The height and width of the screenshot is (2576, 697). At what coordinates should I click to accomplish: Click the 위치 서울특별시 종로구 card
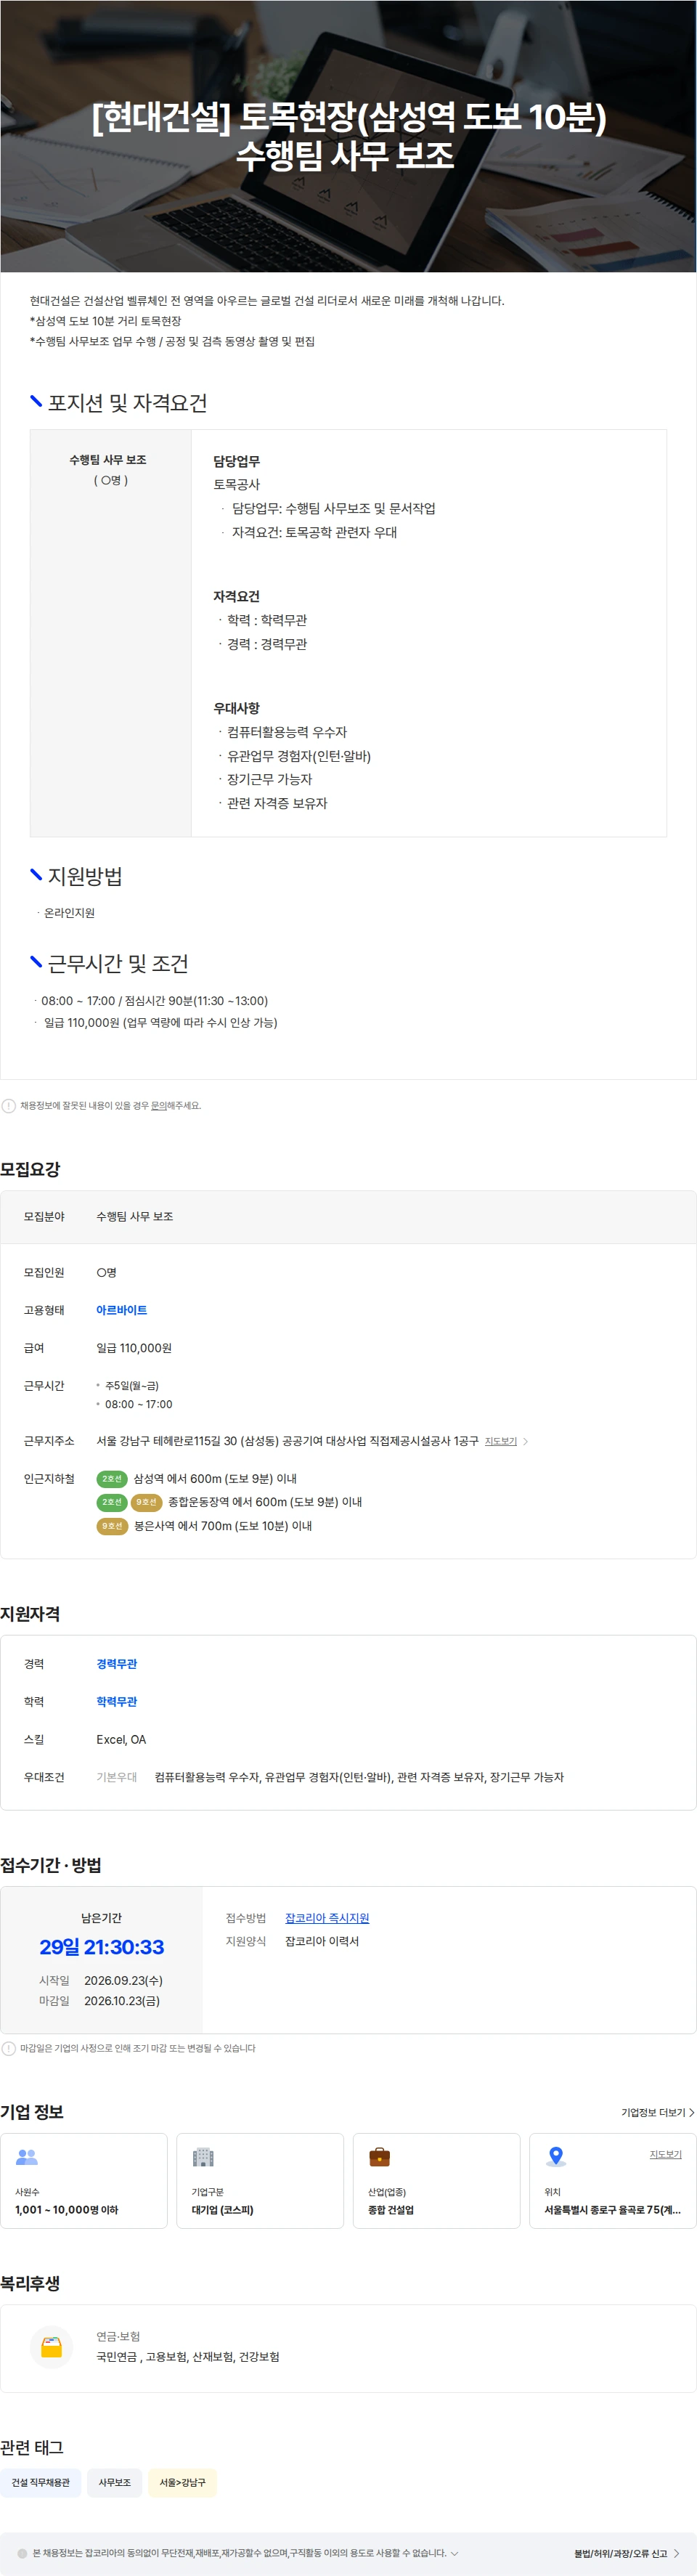pos(613,2180)
